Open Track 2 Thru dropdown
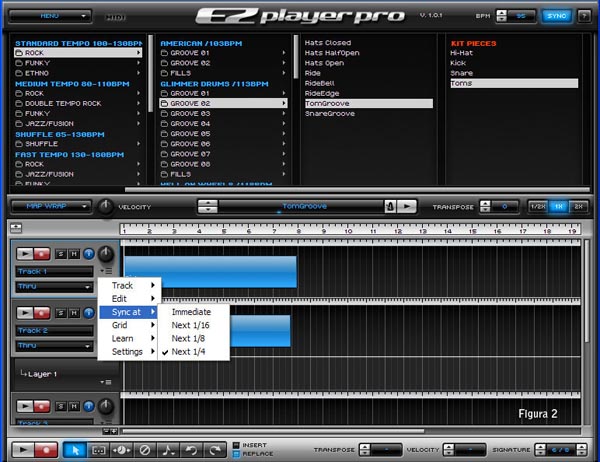The image size is (600, 462). click(x=54, y=346)
